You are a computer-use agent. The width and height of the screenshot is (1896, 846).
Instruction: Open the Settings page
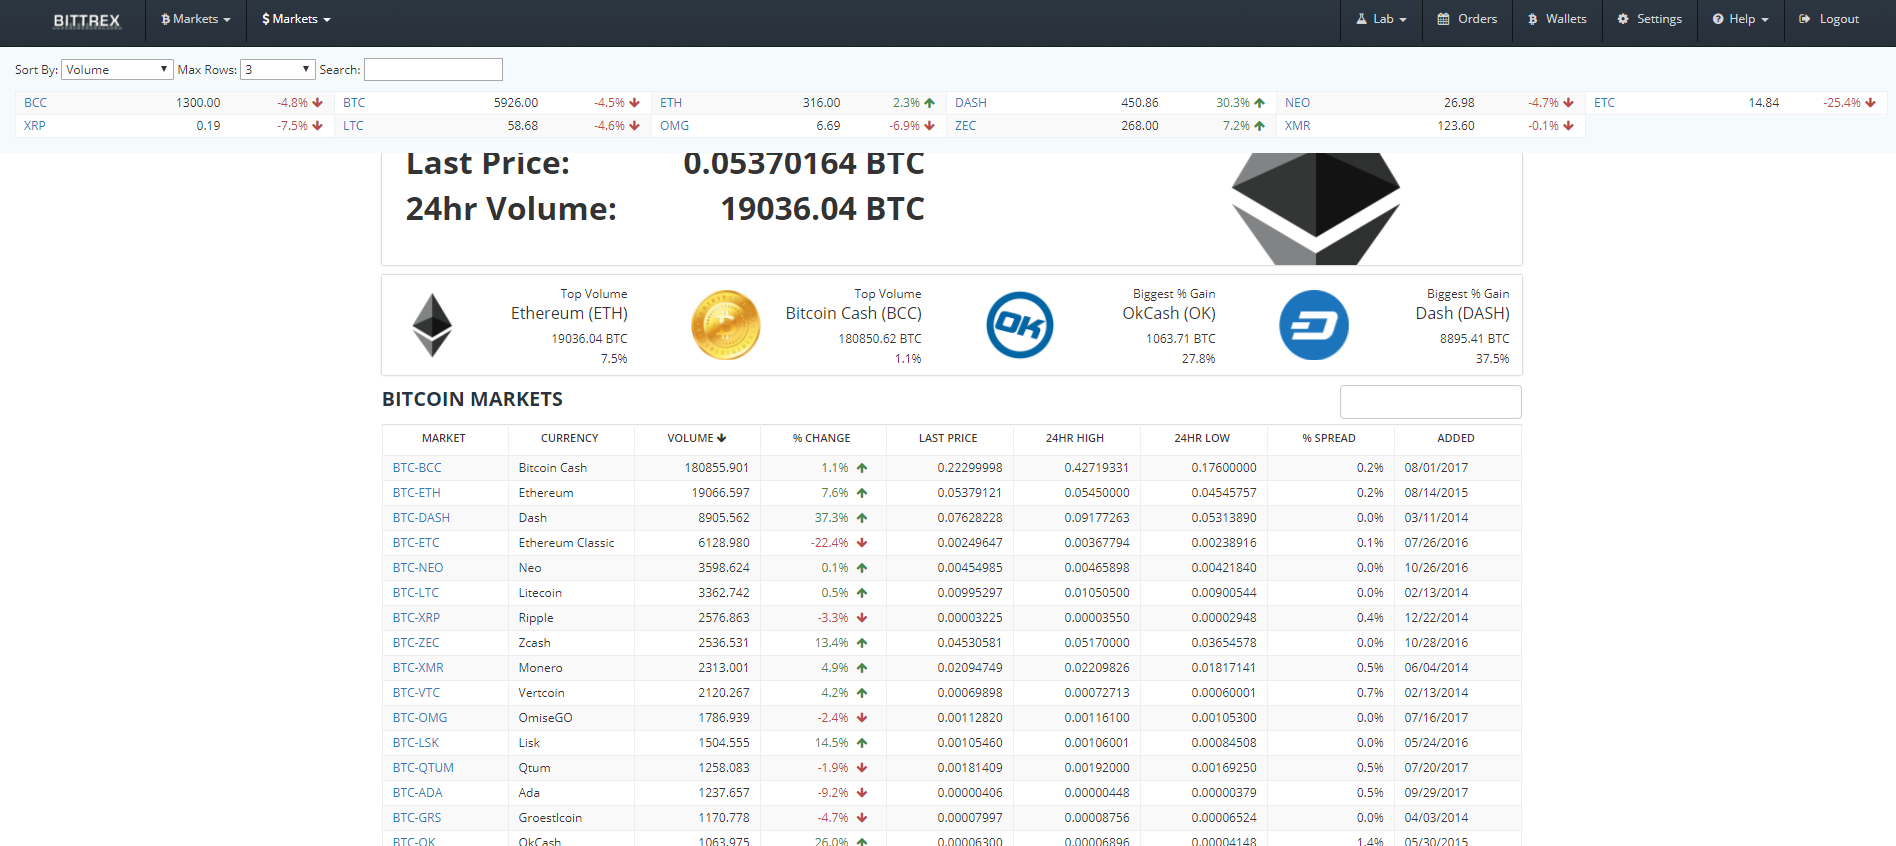click(x=1649, y=19)
